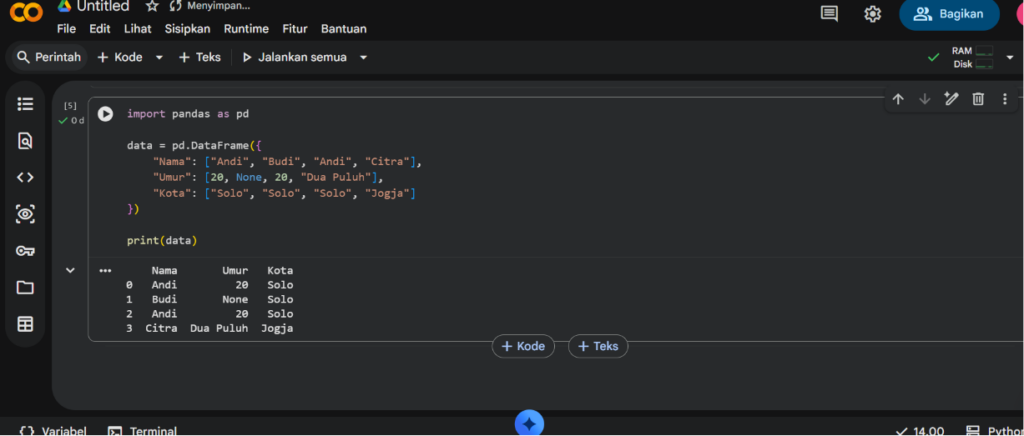Image resolution: width=1024 pixels, height=436 pixels.
Task: Open the data explorer eye icon
Action: click(25, 214)
